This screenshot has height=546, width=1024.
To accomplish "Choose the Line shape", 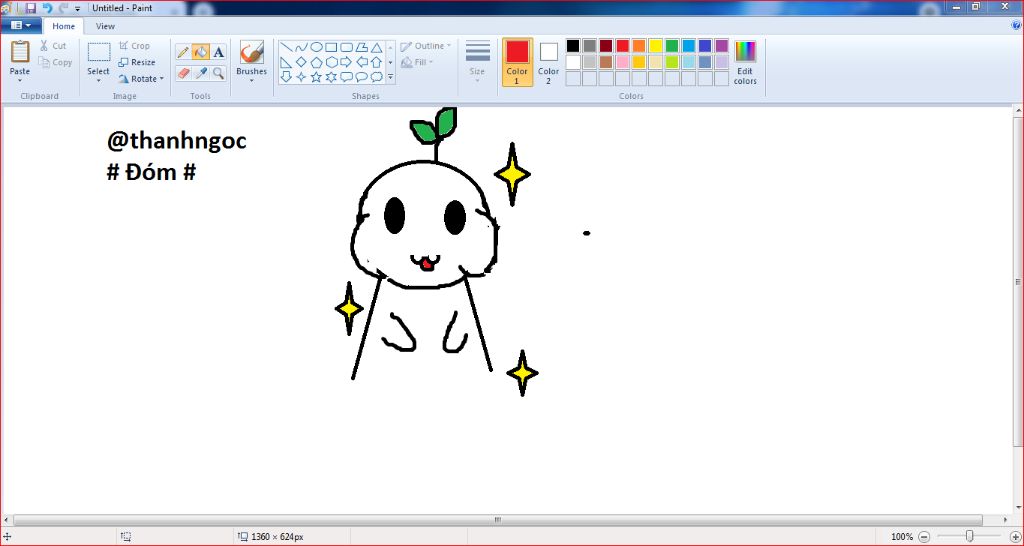I will [286, 47].
